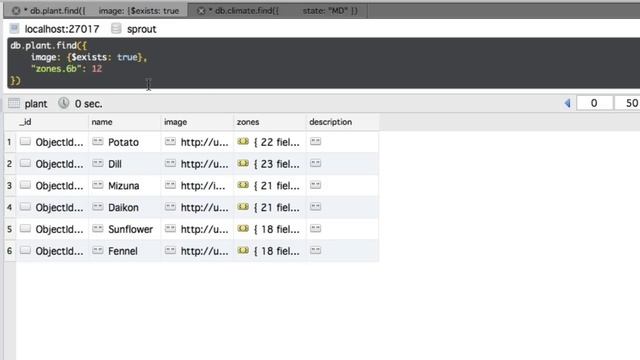Click the image string icon in Daikon row
The height and width of the screenshot is (360, 640).
click(170, 207)
